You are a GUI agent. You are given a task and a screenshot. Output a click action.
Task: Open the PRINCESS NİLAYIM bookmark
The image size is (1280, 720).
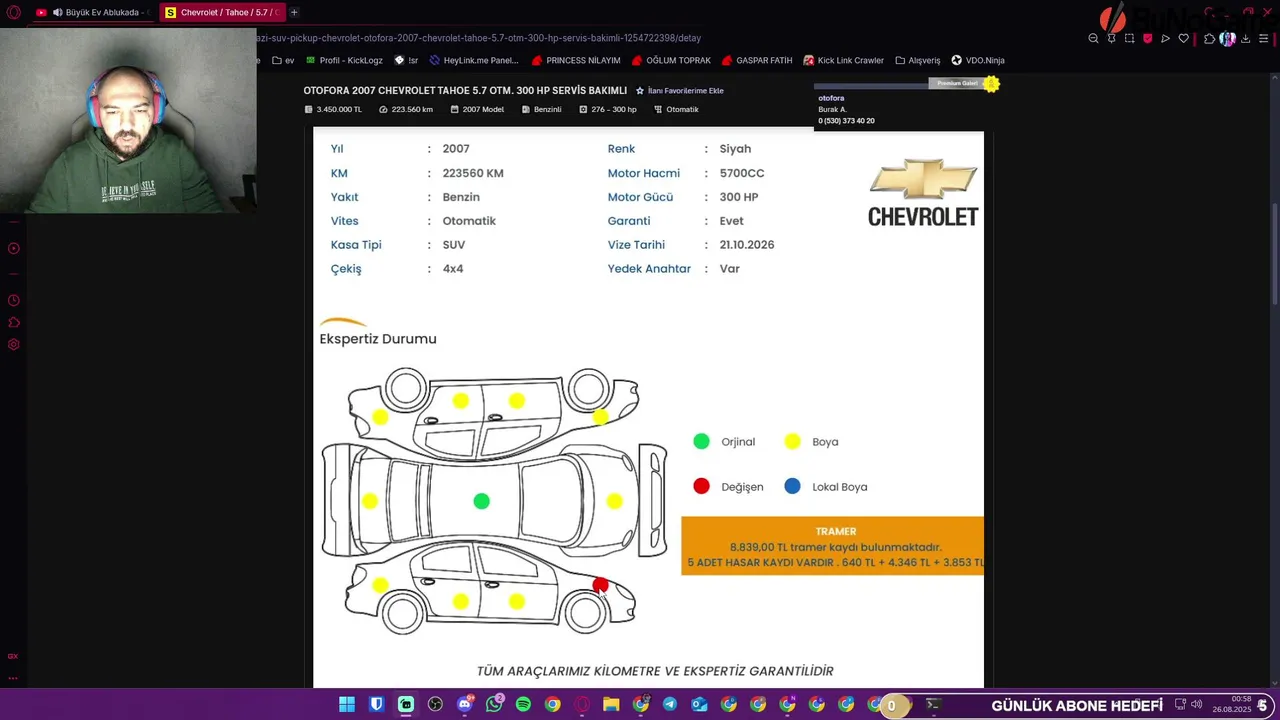pos(576,60)
